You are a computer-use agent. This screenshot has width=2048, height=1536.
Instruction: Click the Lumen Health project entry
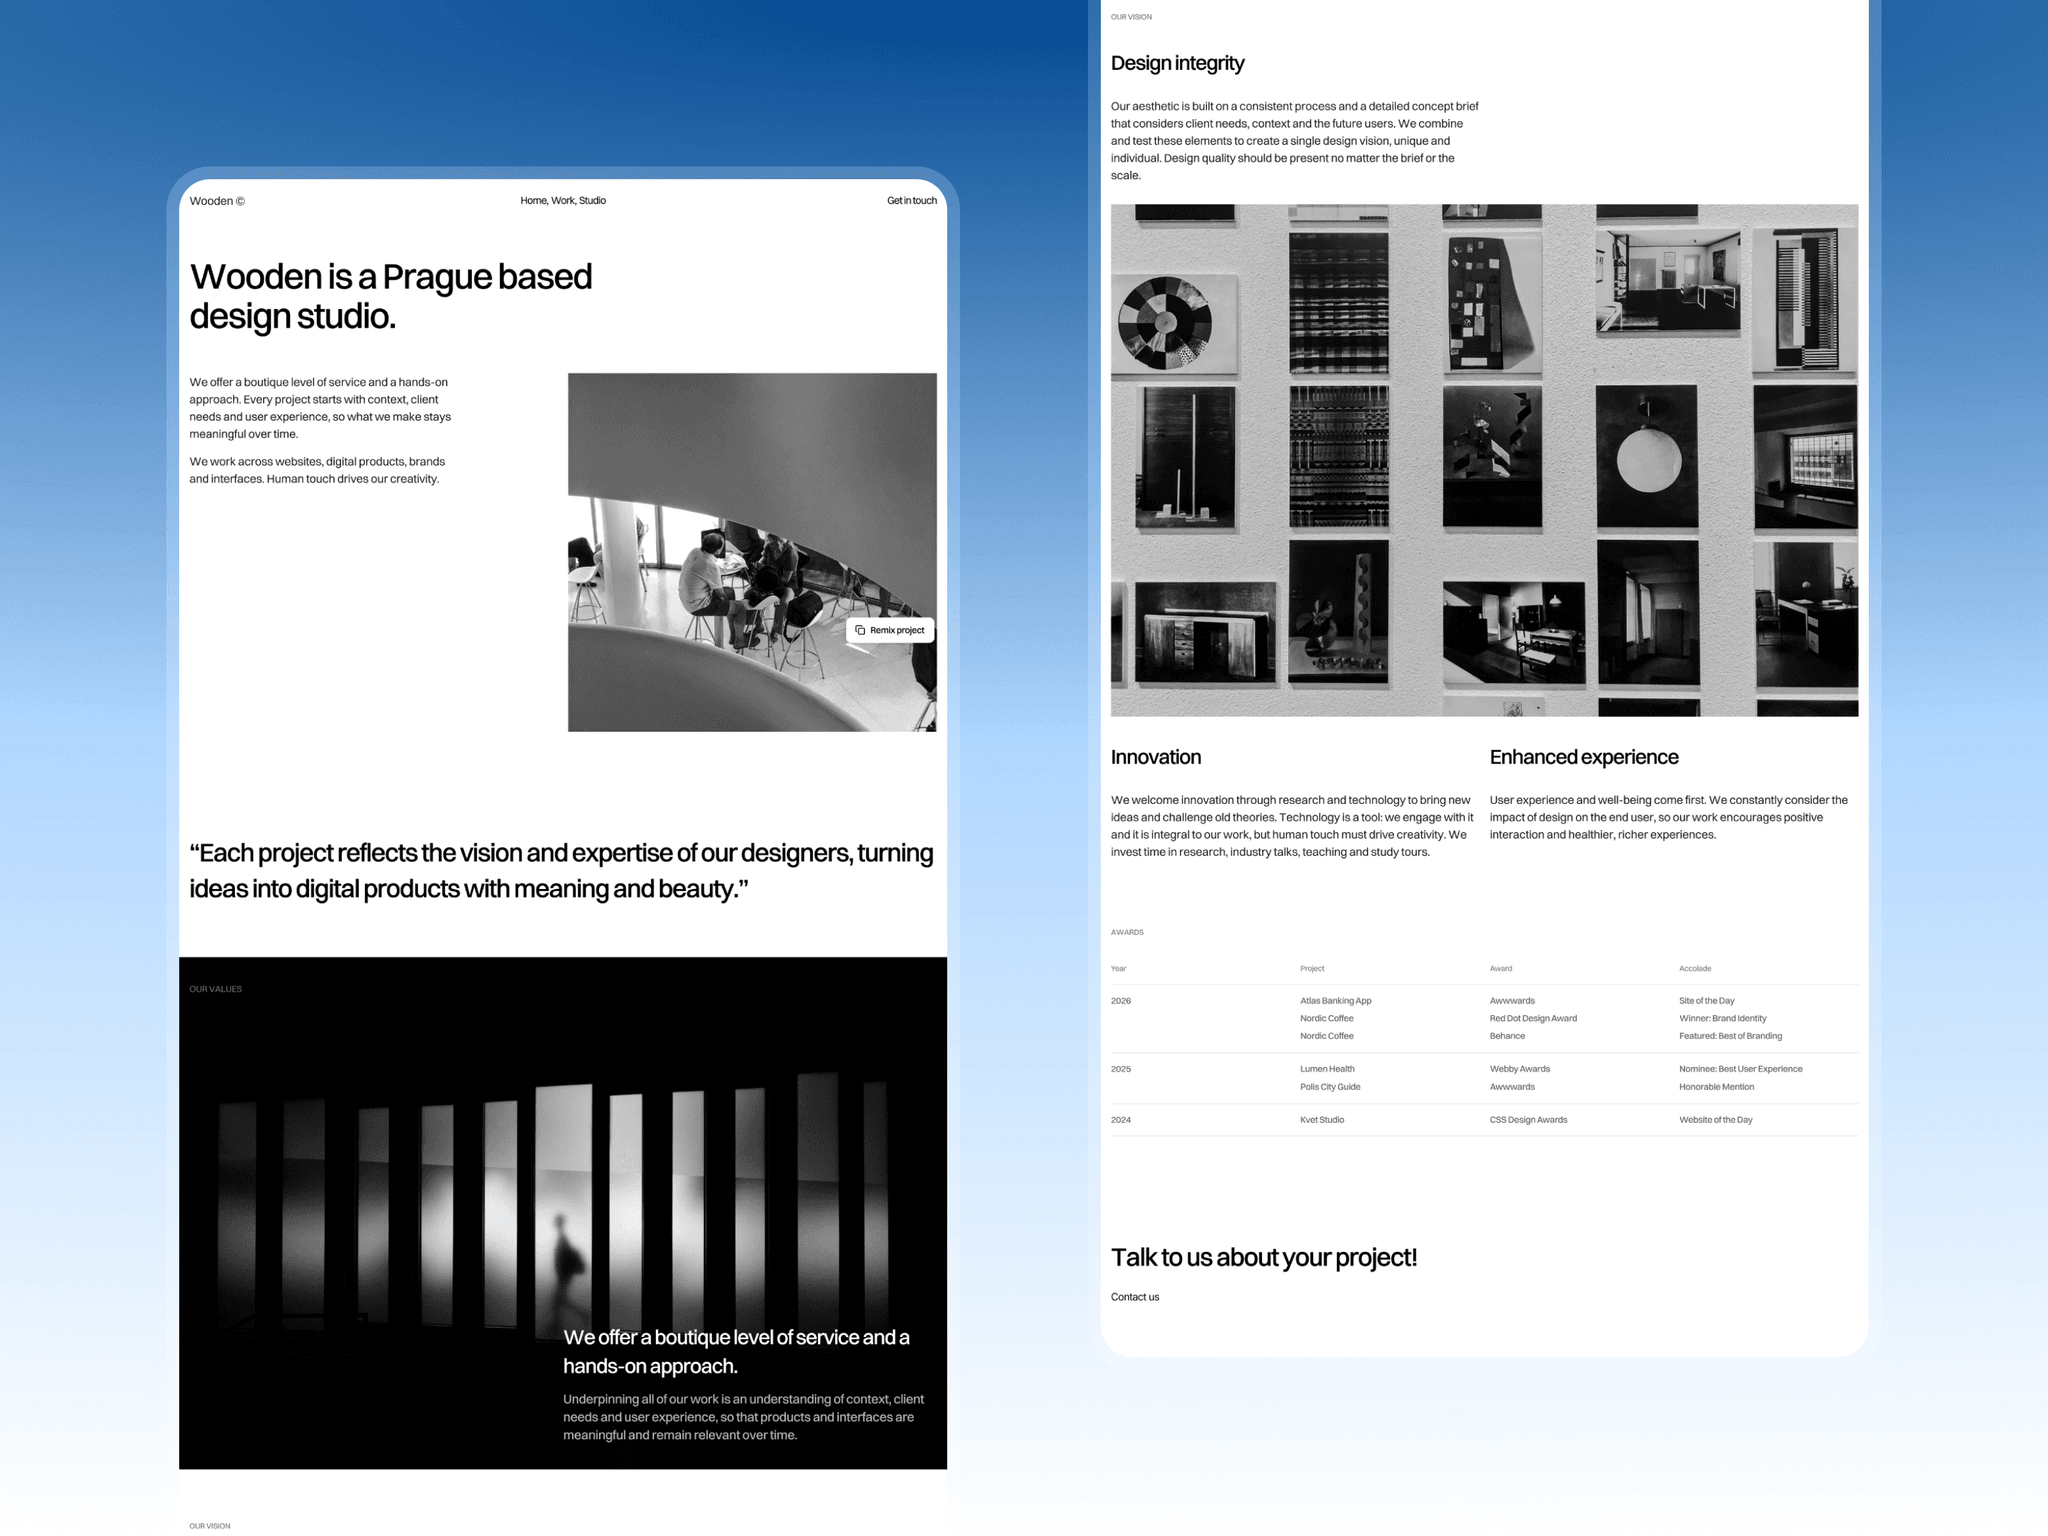[1327, 1069]
